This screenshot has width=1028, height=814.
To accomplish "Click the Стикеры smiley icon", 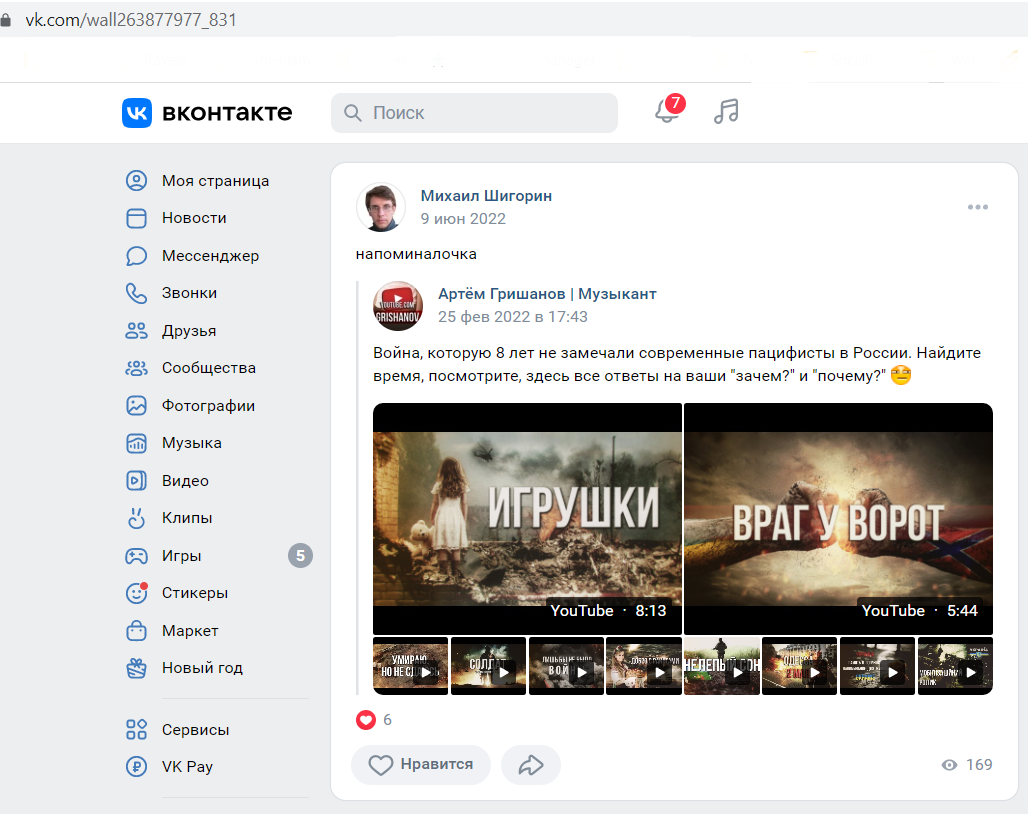I will (x=136, y=593).
